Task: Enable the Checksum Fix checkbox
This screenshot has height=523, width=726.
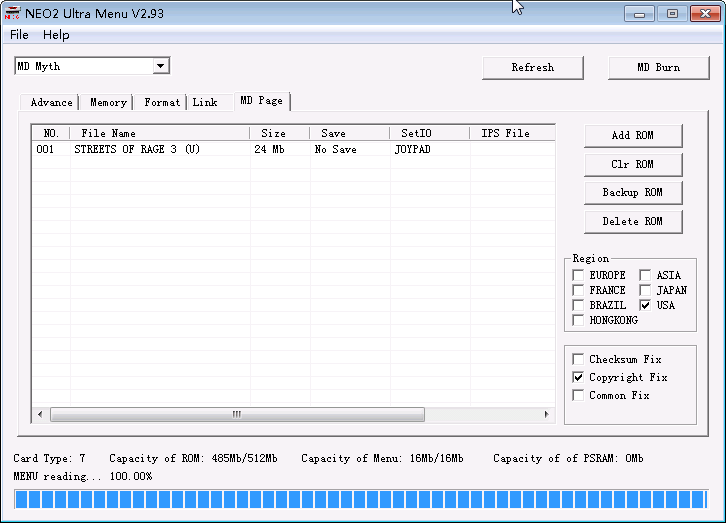Action: coord(578,360)
